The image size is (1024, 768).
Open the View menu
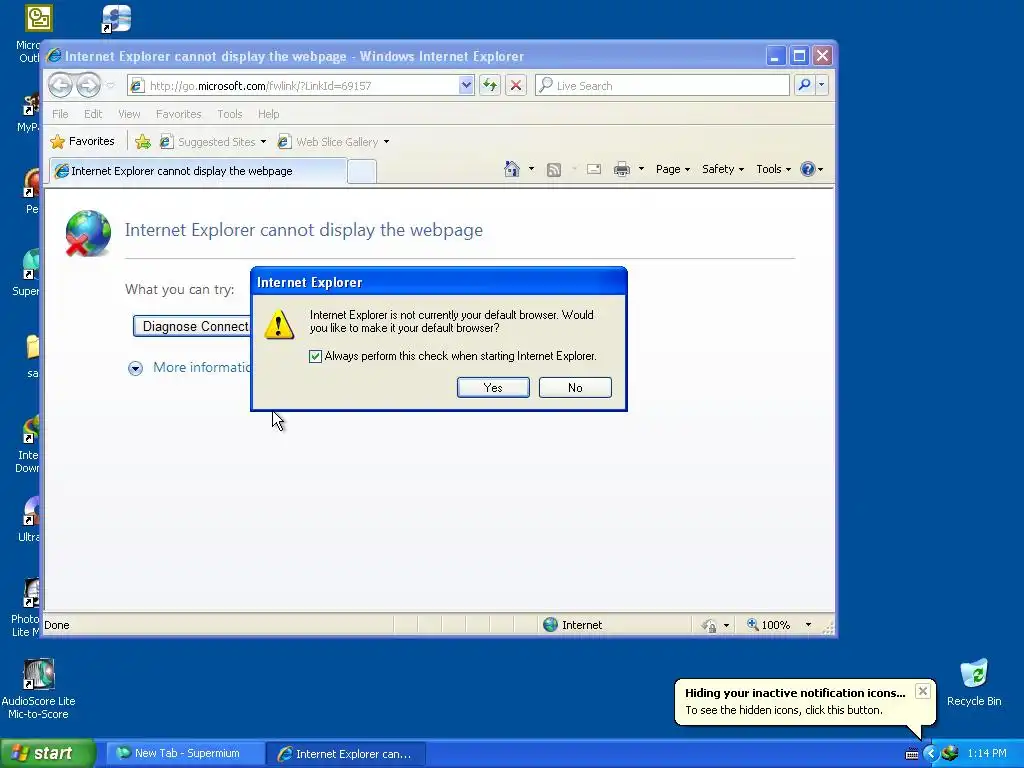coord(129,114)
